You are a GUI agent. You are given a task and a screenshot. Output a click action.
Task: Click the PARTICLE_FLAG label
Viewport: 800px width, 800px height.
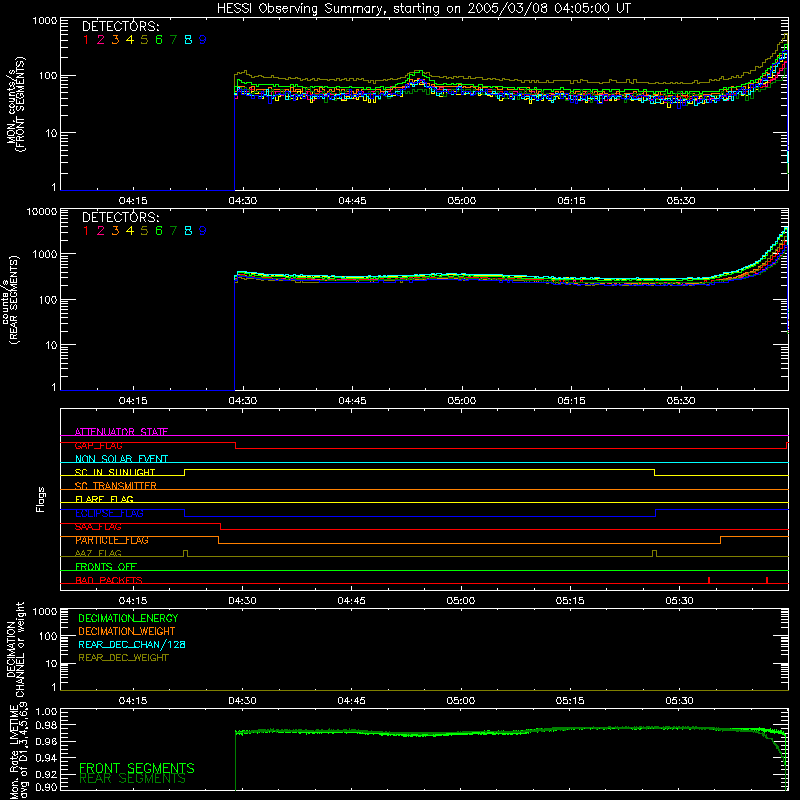pos(112,540)
